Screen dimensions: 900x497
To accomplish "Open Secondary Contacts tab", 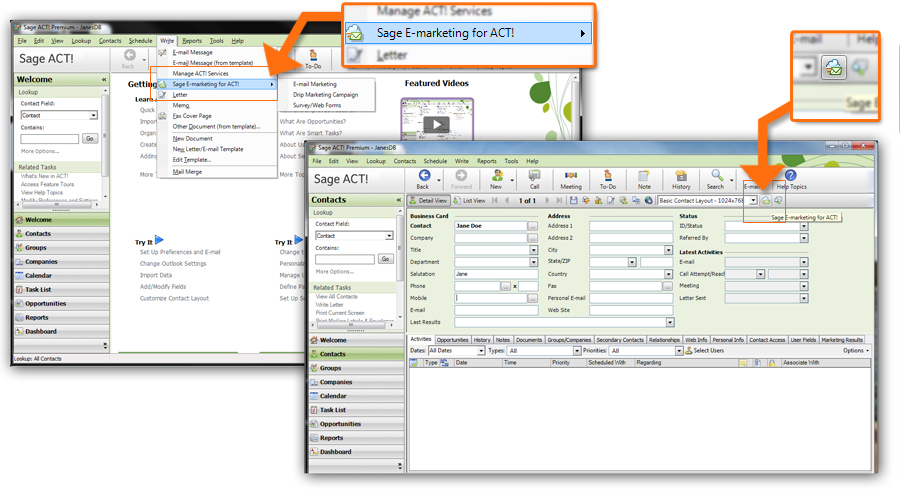I will (620, 340).
